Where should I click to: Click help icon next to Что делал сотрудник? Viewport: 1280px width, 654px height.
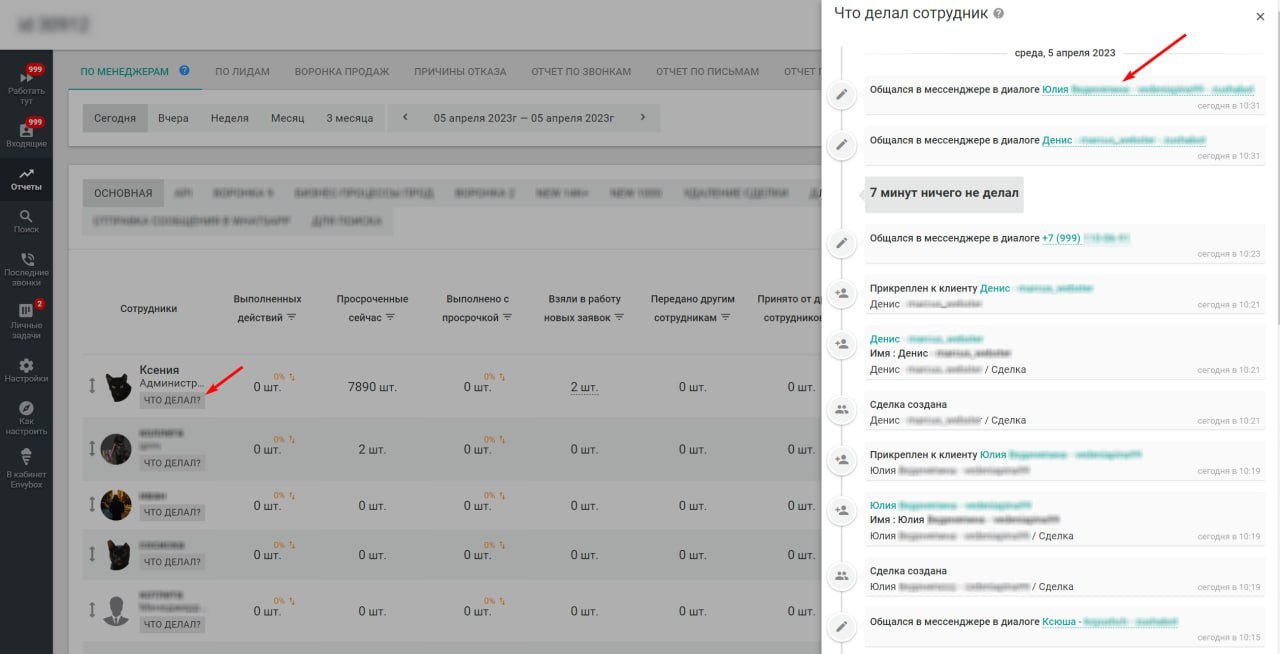point(999,14)
